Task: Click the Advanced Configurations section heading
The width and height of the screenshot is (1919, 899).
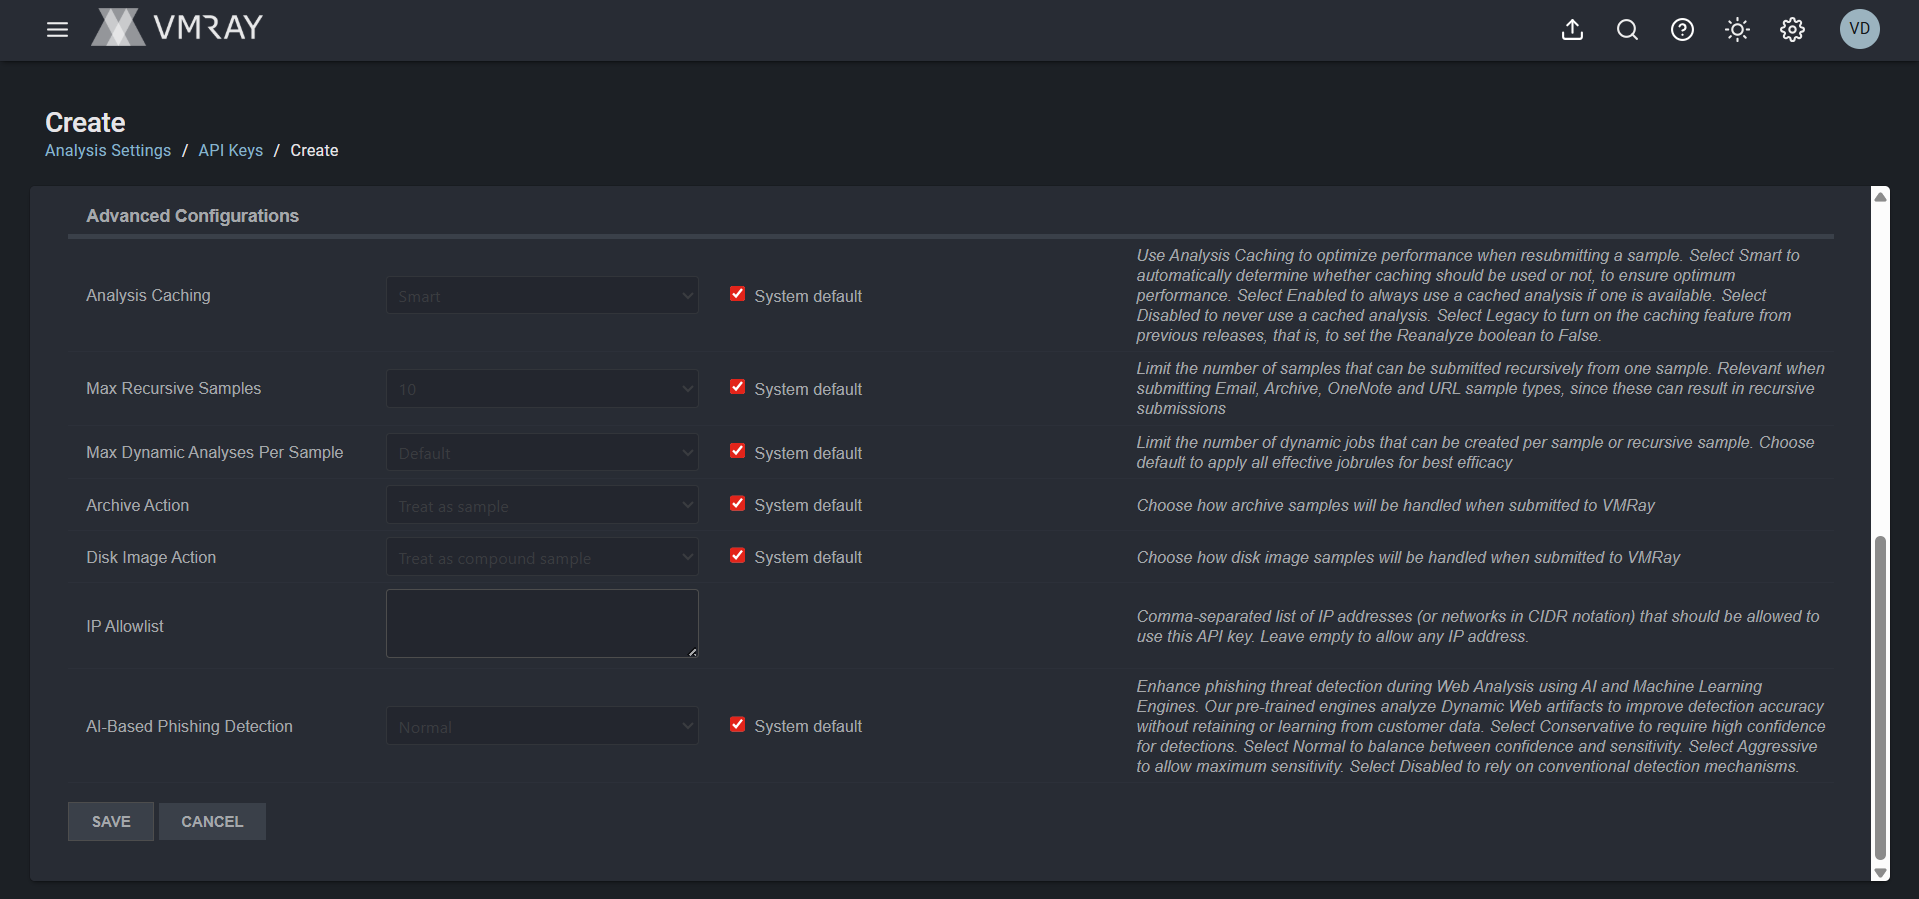Action: [192, 215]
